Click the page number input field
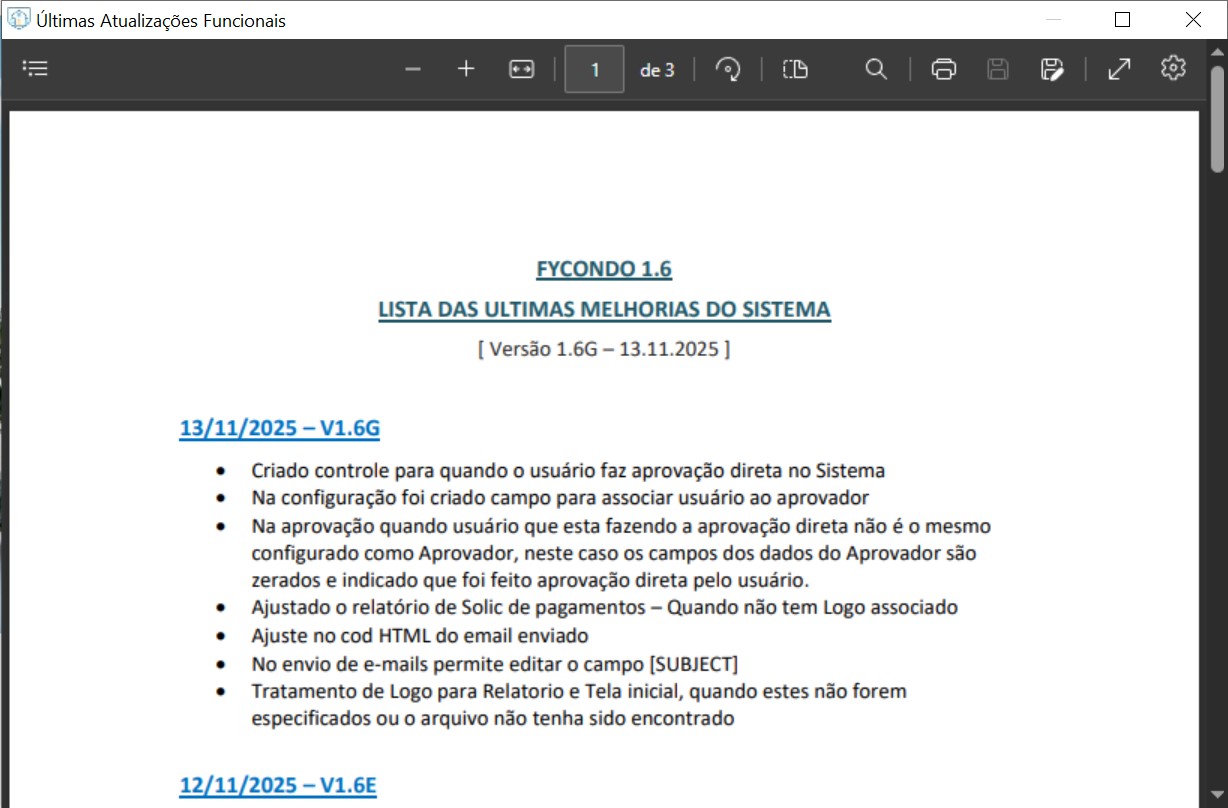This screenshot has width=1228, height=808. (594, 69)
